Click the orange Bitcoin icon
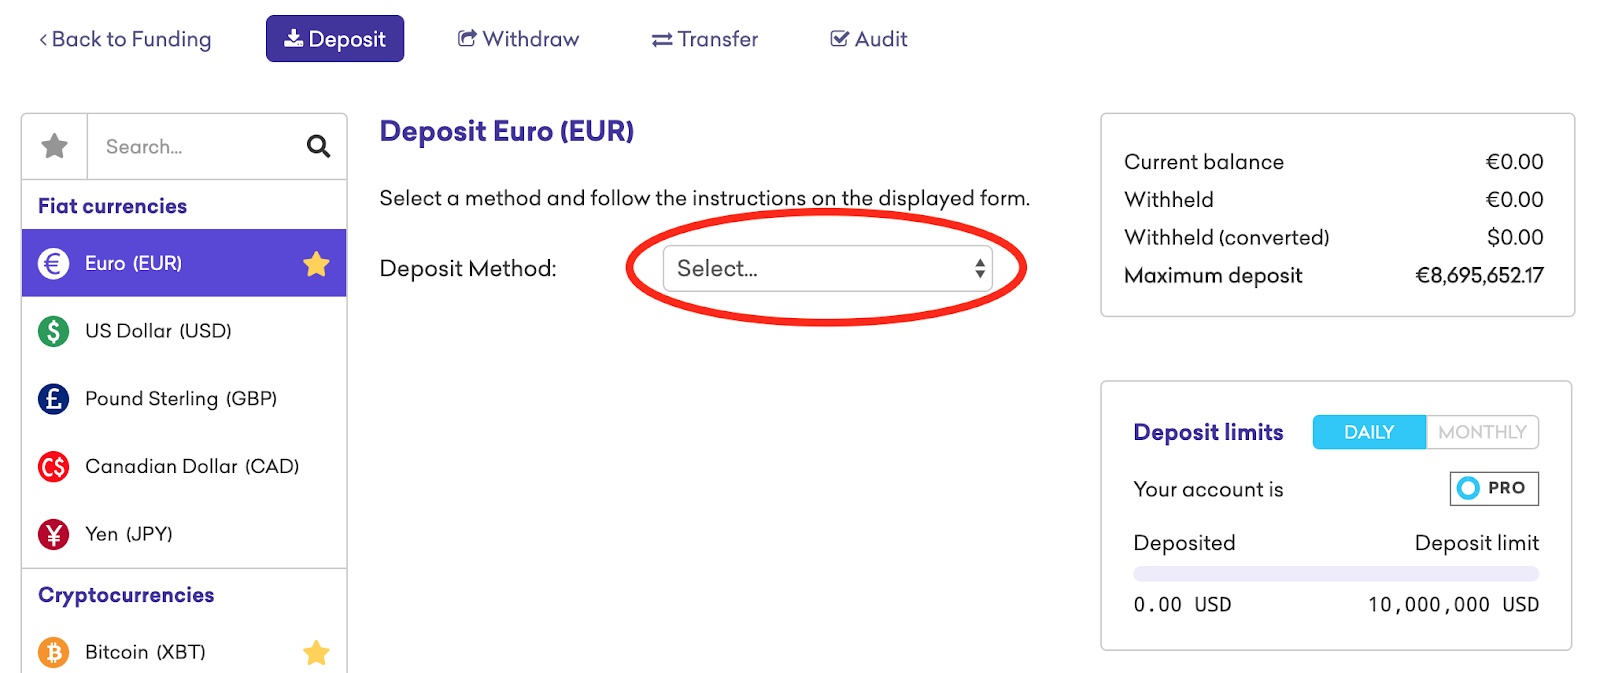The height and width of the screenshot is (673, 1600). 54,652
